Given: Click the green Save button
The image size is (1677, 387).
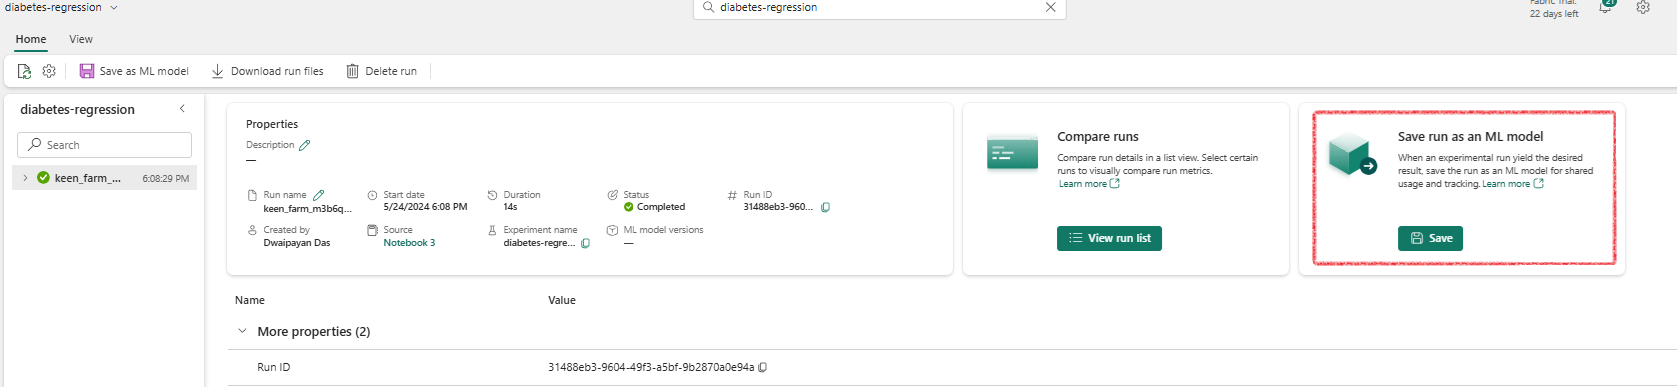Looking at the screenshot, I should click(1430, 238).
